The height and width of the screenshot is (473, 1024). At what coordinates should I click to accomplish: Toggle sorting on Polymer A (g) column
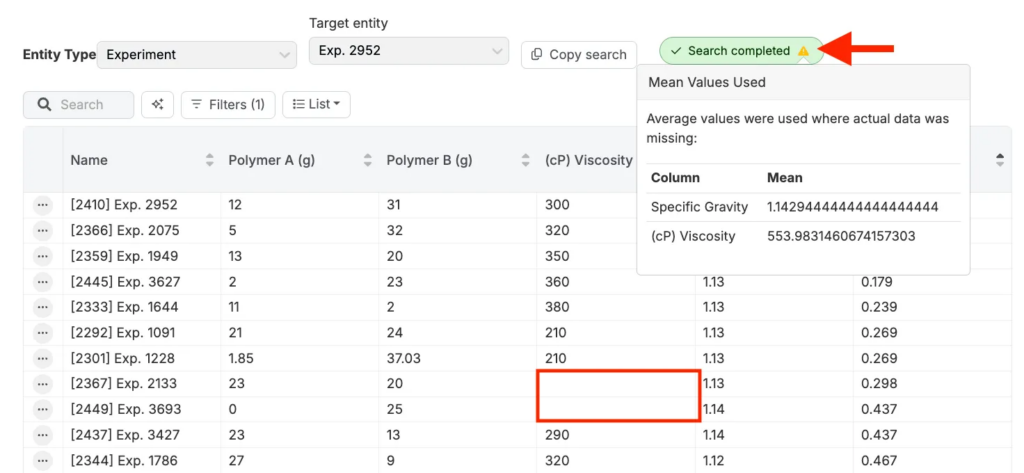pos(367,160)
